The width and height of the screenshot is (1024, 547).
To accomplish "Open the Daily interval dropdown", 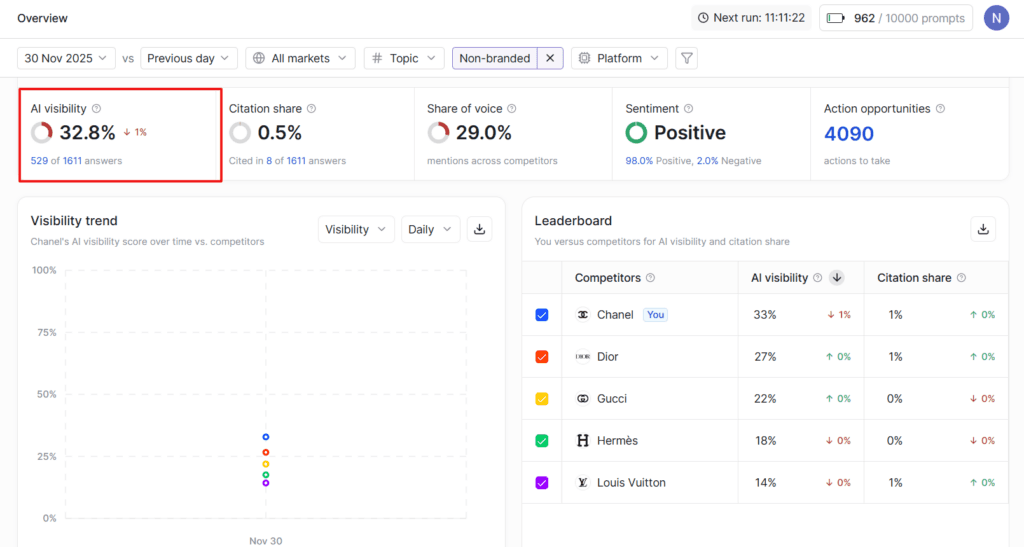I will tap(430, 229).
